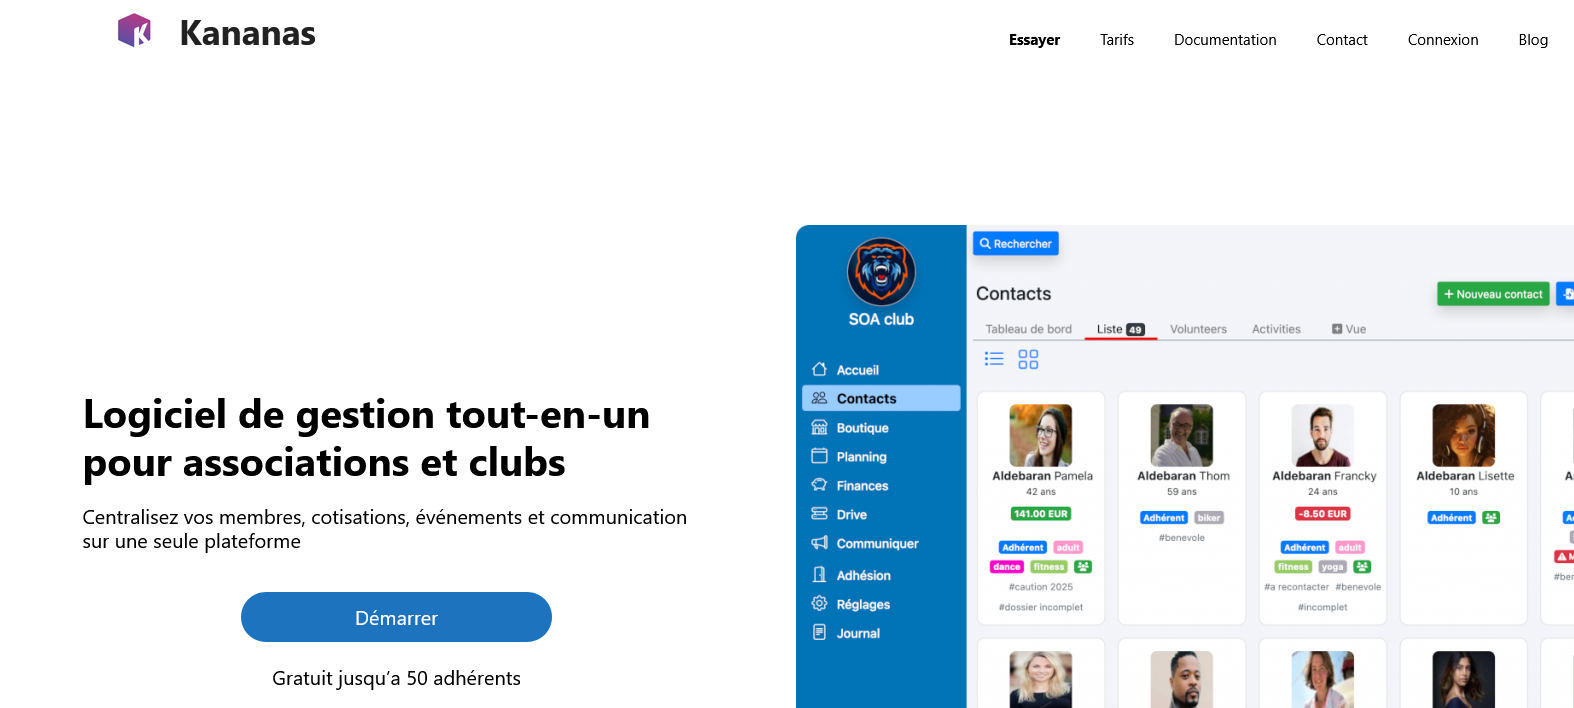The height and width of the screenshot is (708, 1574).
Task: Switch contacts to list view icon
Action: coord(994,358)
